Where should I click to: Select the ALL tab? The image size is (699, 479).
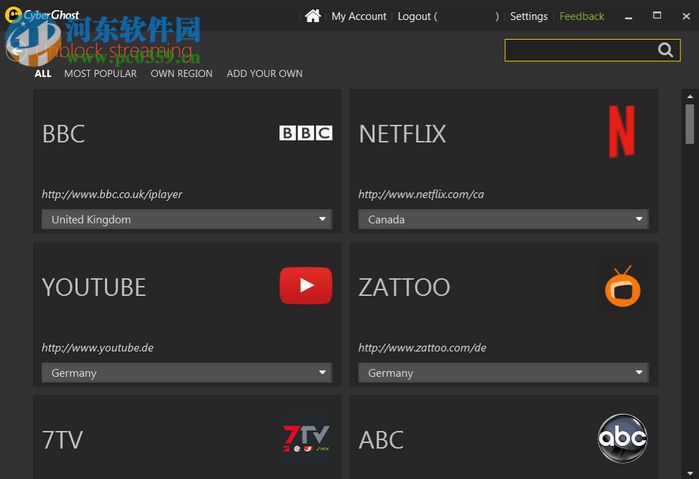tap(43, 74)
